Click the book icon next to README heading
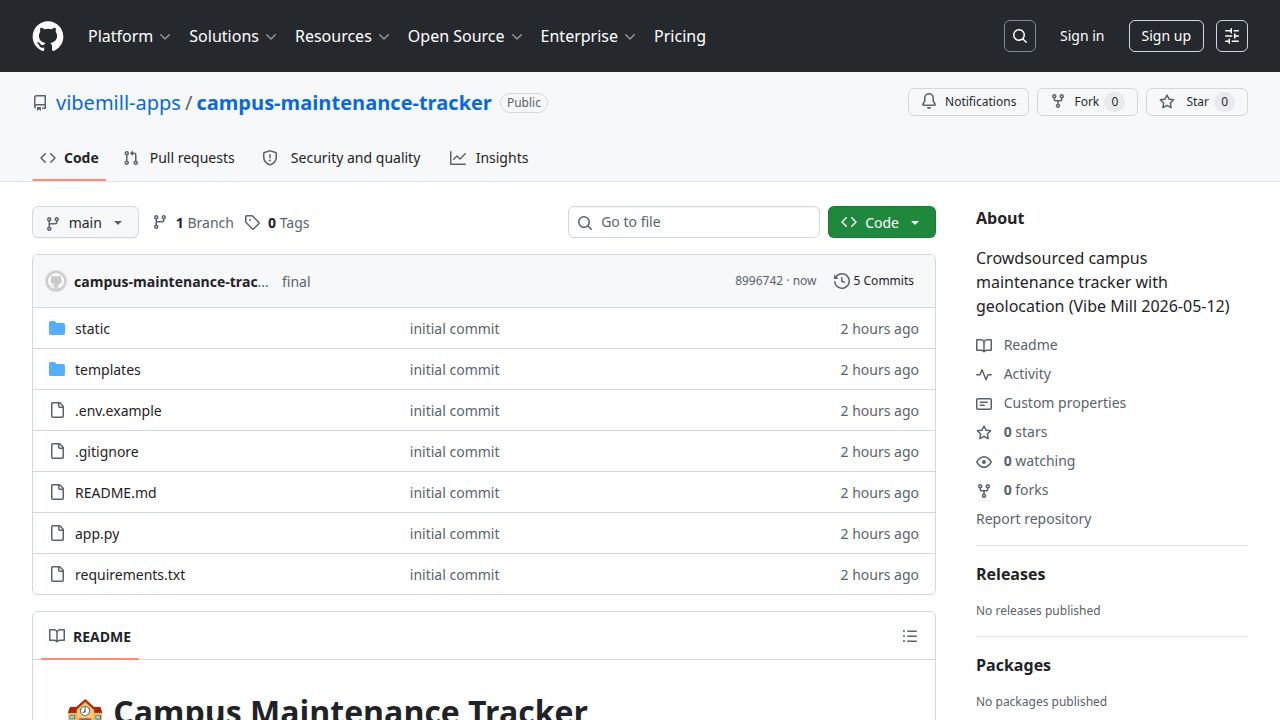The image size is (1280, 720). coord(57,636)
